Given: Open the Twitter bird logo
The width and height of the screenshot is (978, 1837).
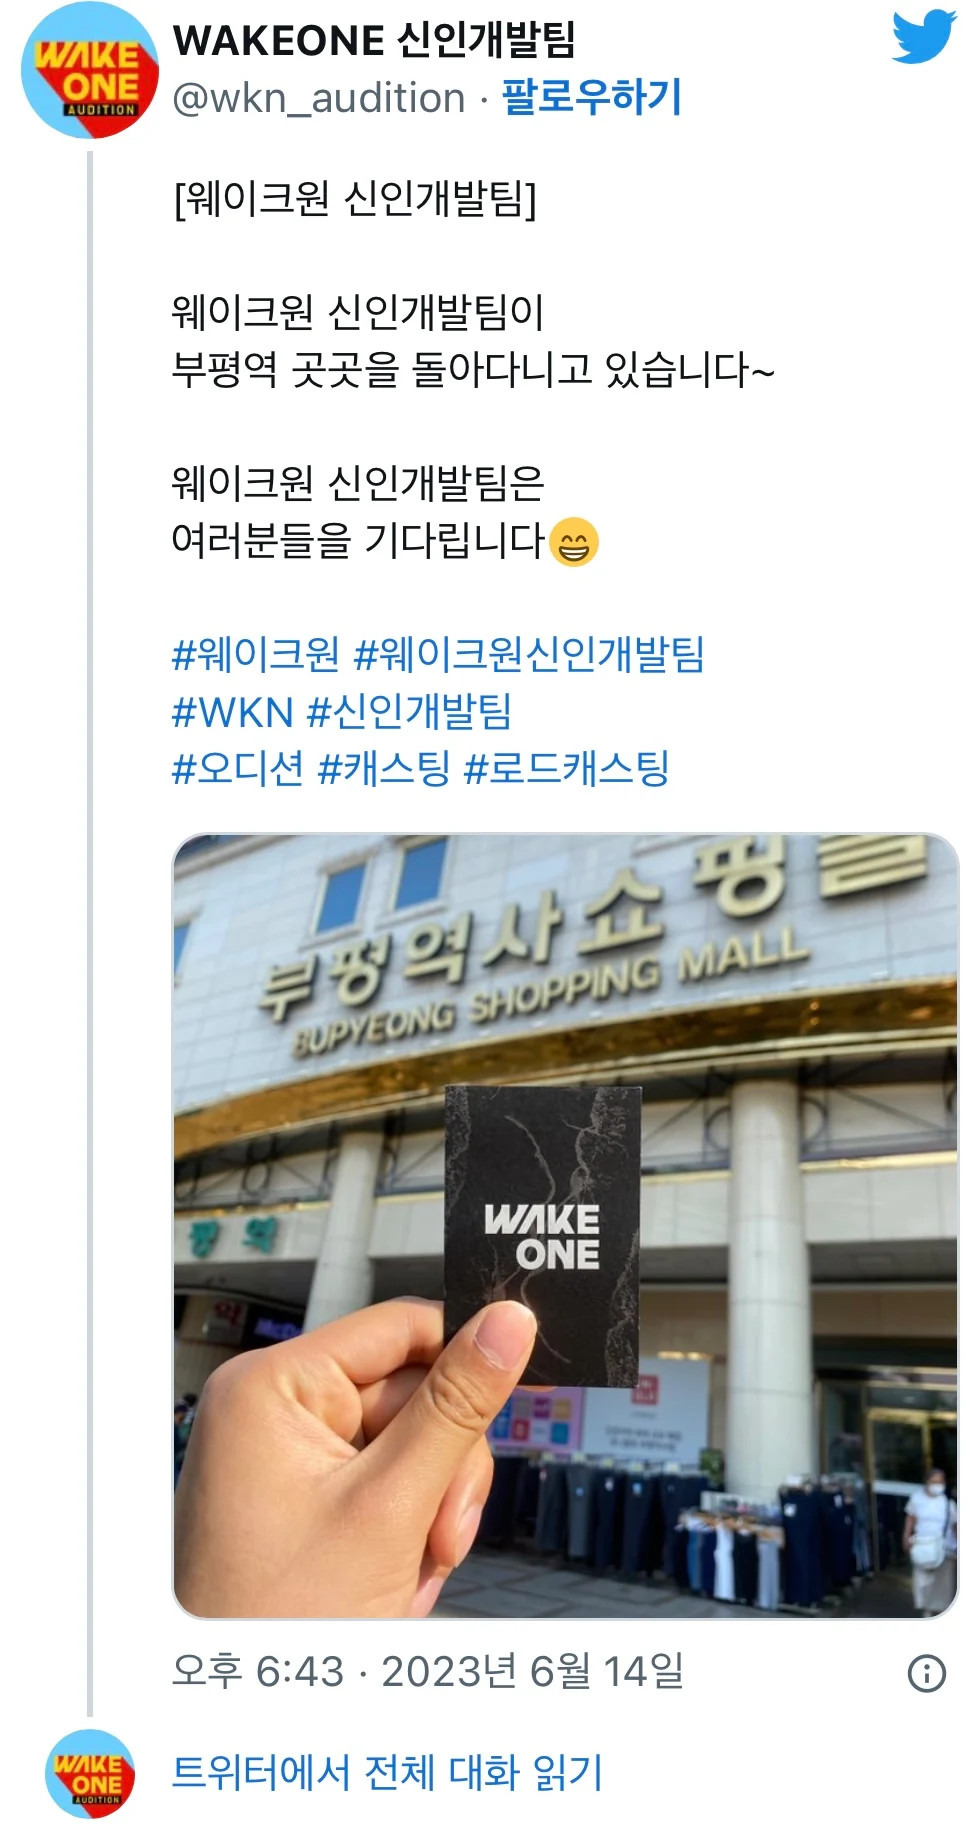Looking at the screenshot, I should click(x=924, y=36).
